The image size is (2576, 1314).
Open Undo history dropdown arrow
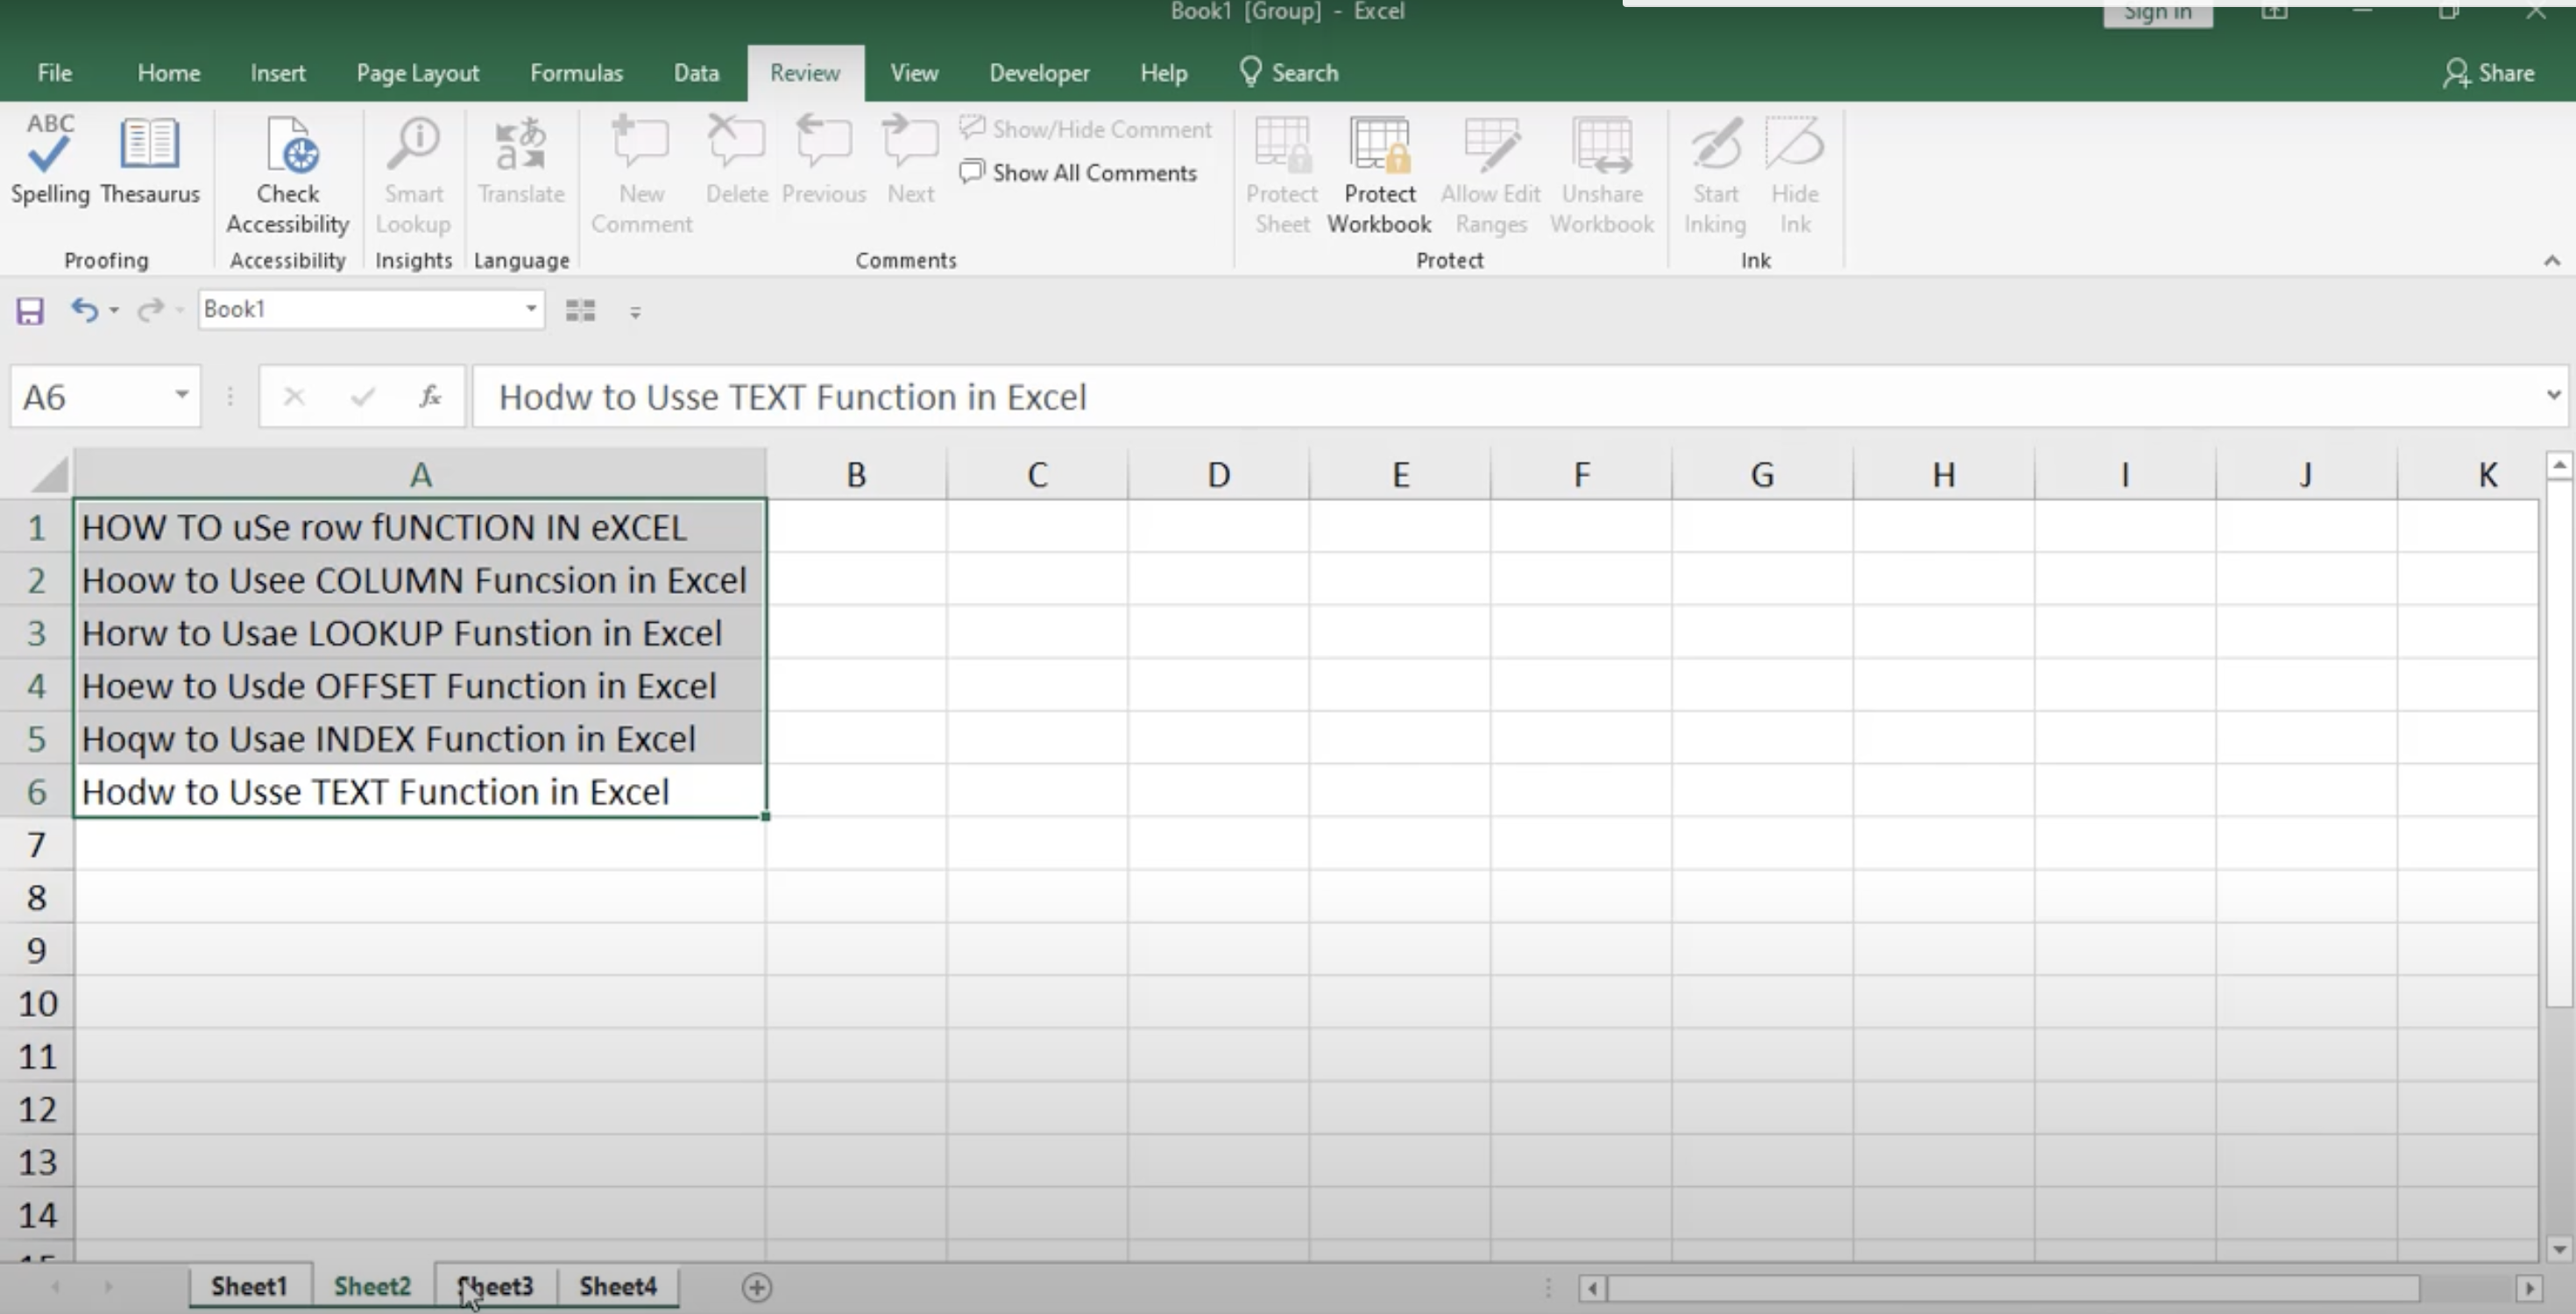click(114, 311)
